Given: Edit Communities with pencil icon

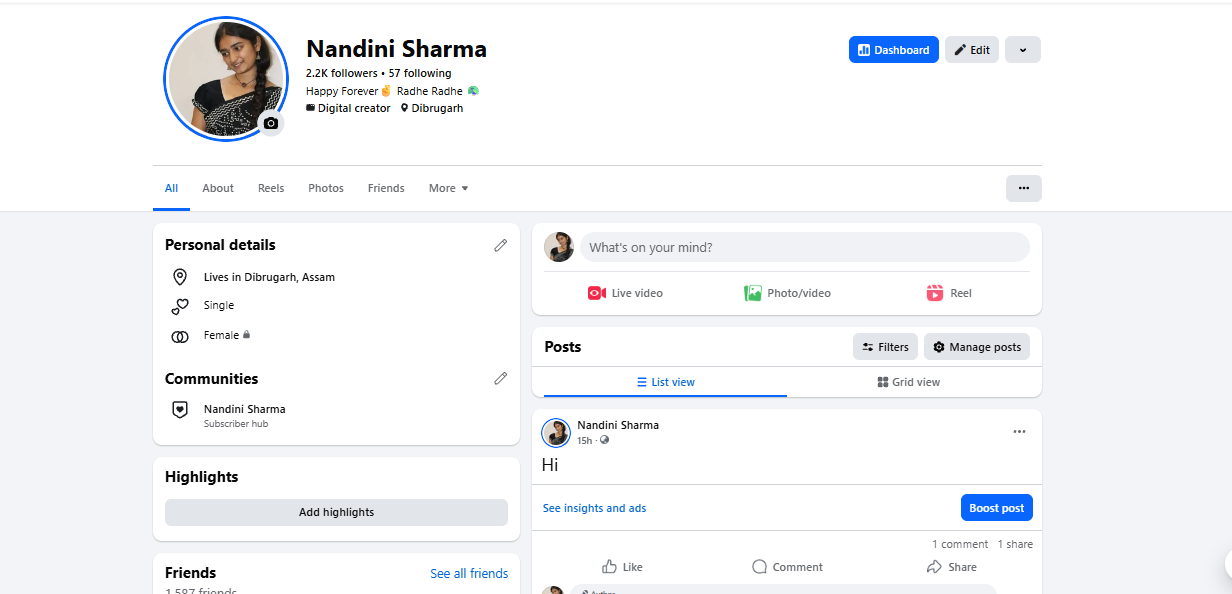Looking at the screenshot, I should 500,379.
